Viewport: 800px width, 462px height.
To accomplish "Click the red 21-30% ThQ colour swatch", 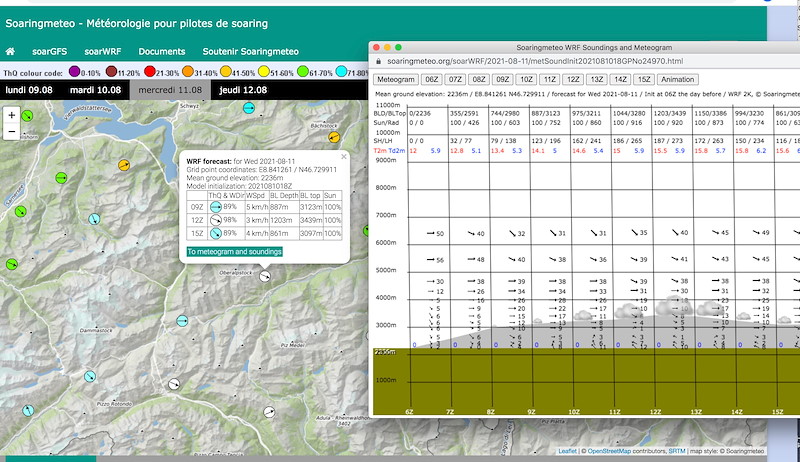I will tap(149, 71).
